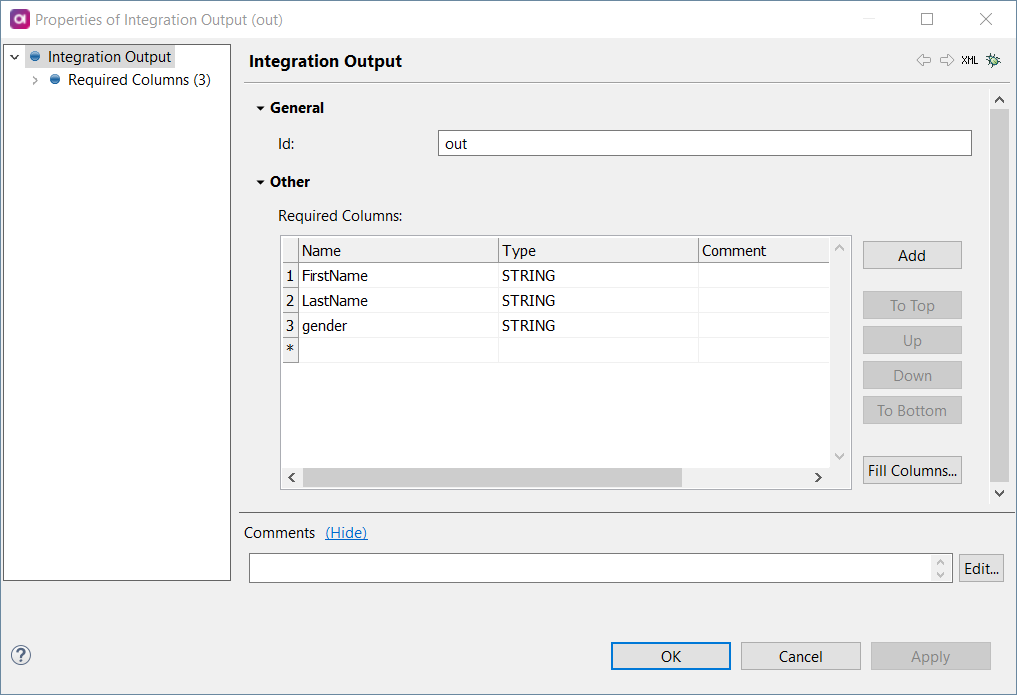
Task: Click the Required Columns node icon
Action: coord(54,79)
